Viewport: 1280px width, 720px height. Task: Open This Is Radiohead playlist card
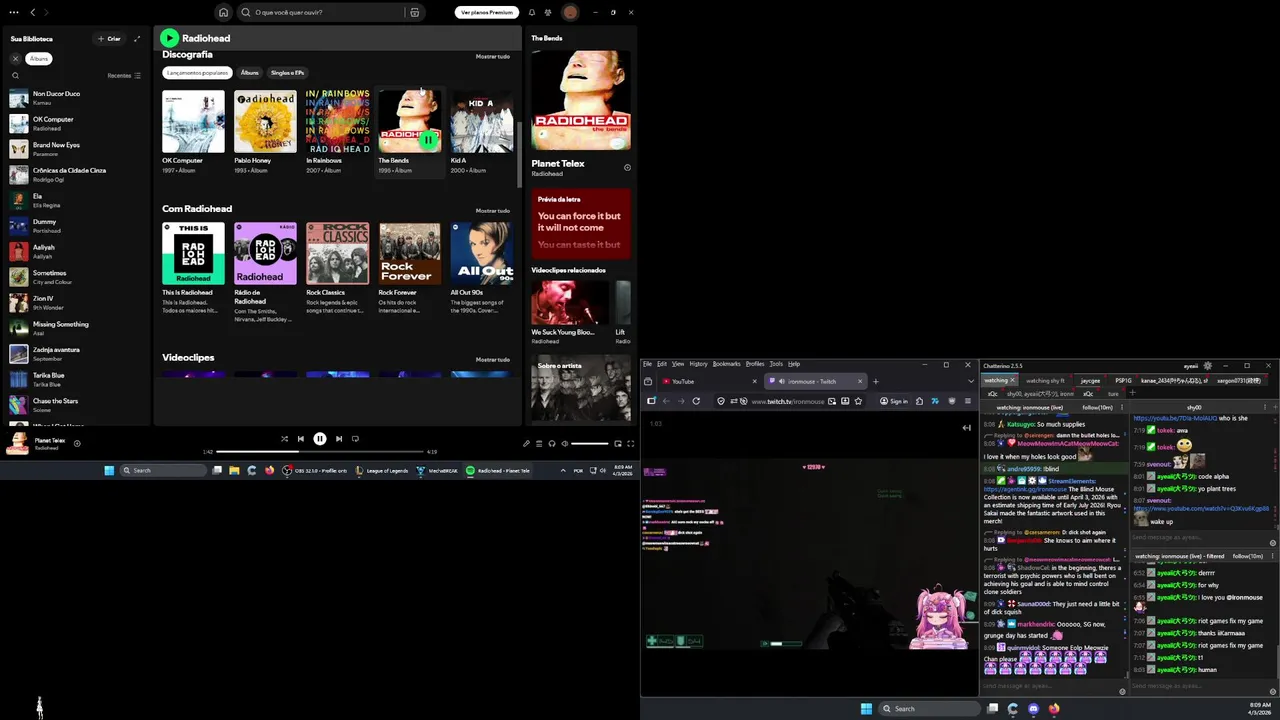coord(193,270)
